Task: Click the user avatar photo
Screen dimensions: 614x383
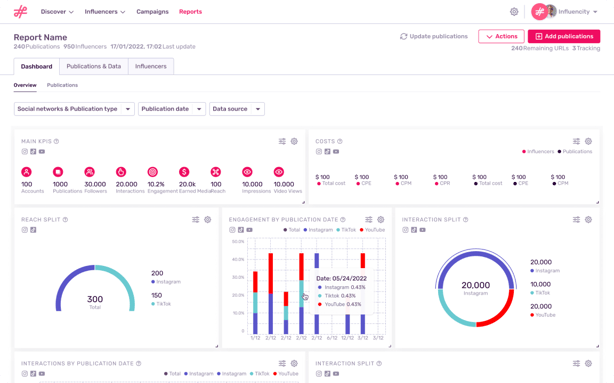Action: (x=551, y=11)
